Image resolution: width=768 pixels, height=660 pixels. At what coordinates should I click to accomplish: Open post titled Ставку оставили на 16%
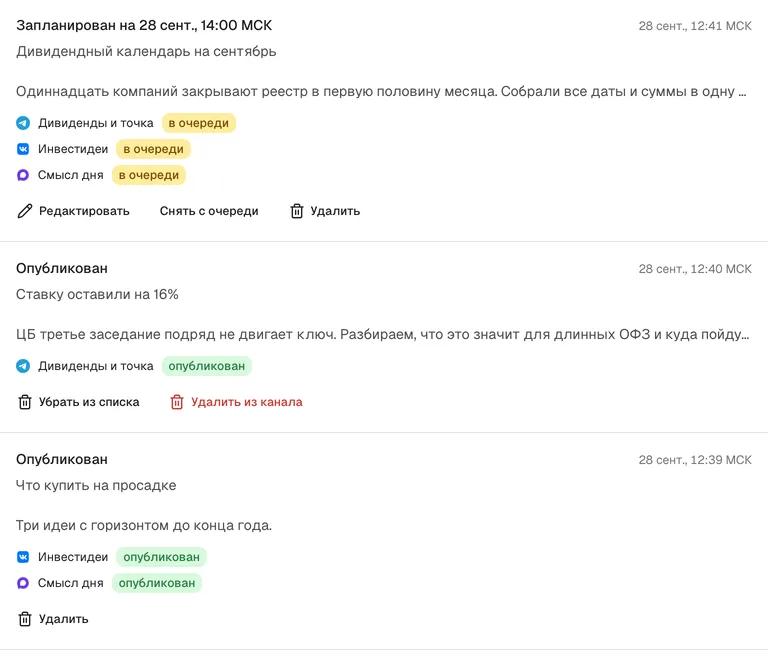(x=97, y=294)
